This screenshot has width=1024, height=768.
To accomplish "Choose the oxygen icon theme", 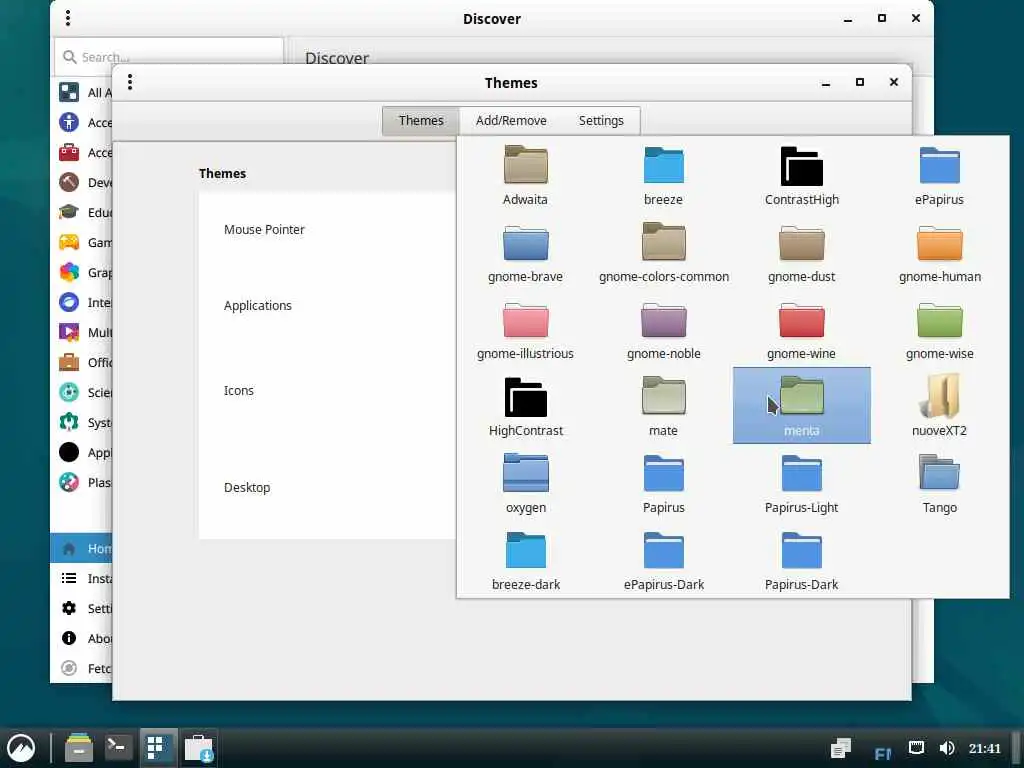I will click(525, 483).
